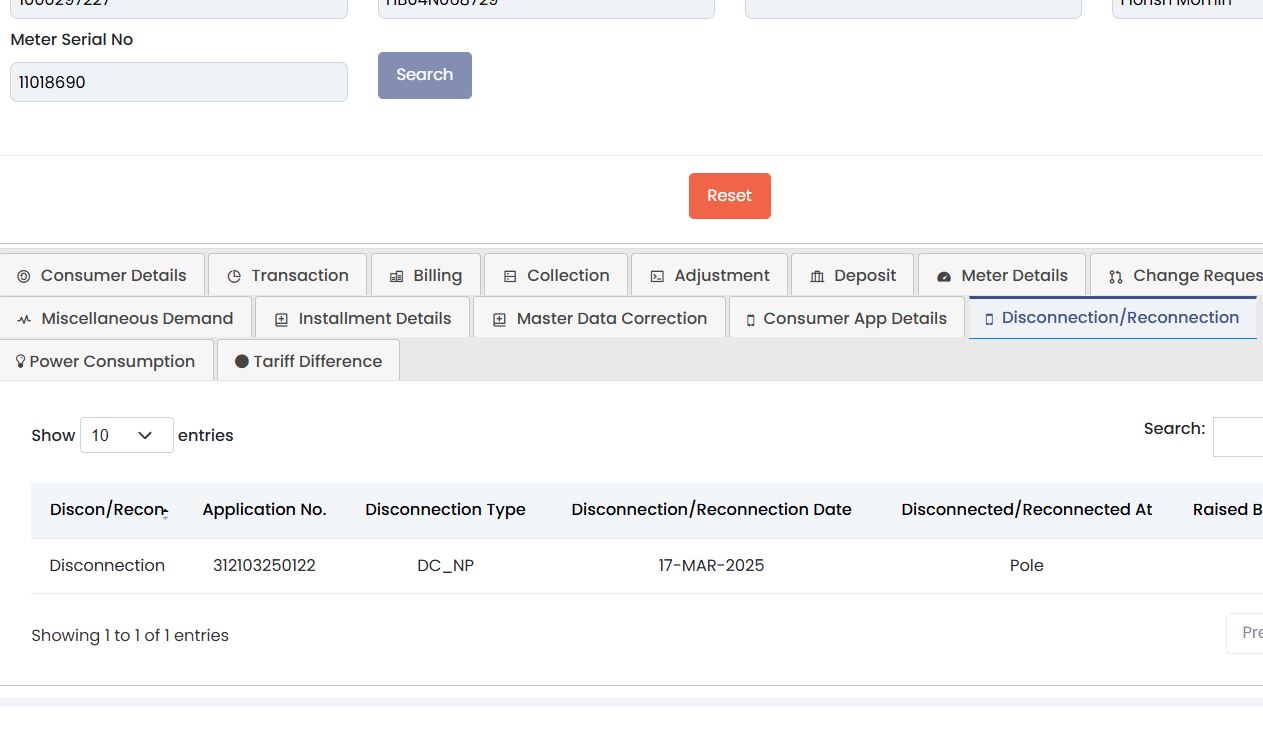Viewport: 1263px width, 733px height.
Task: Click the Adjustment tab icon
Action: (657, 276)
